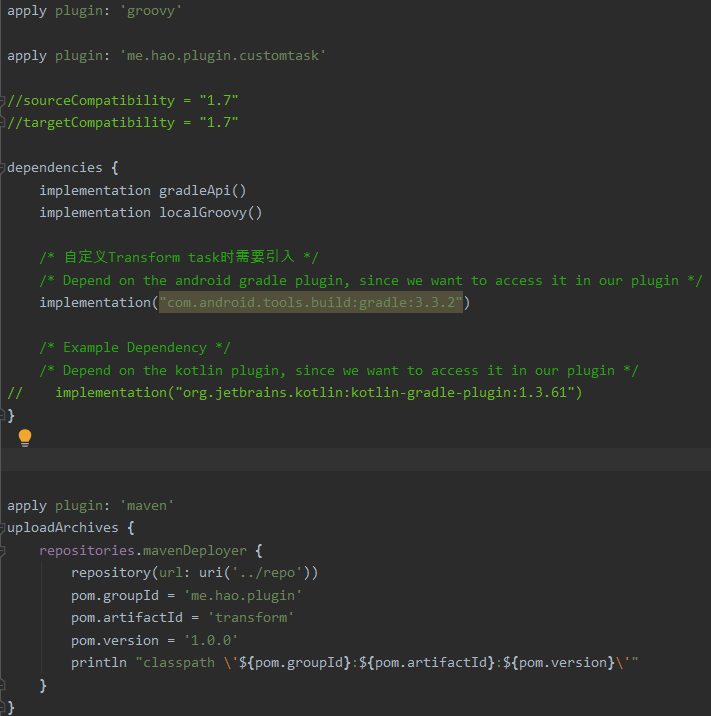The image size is (711, 716).
Task: Click the dependencies keyword
Action: pos(55,168)
